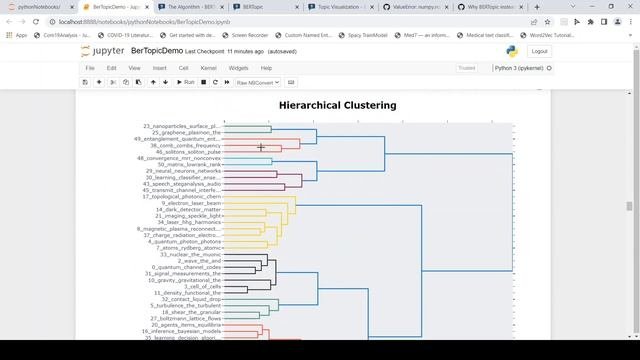Image resolution: width=640 pixels, height=360 pixels.
Task: Open the Help menu
Action: click(x=266, y=68)
